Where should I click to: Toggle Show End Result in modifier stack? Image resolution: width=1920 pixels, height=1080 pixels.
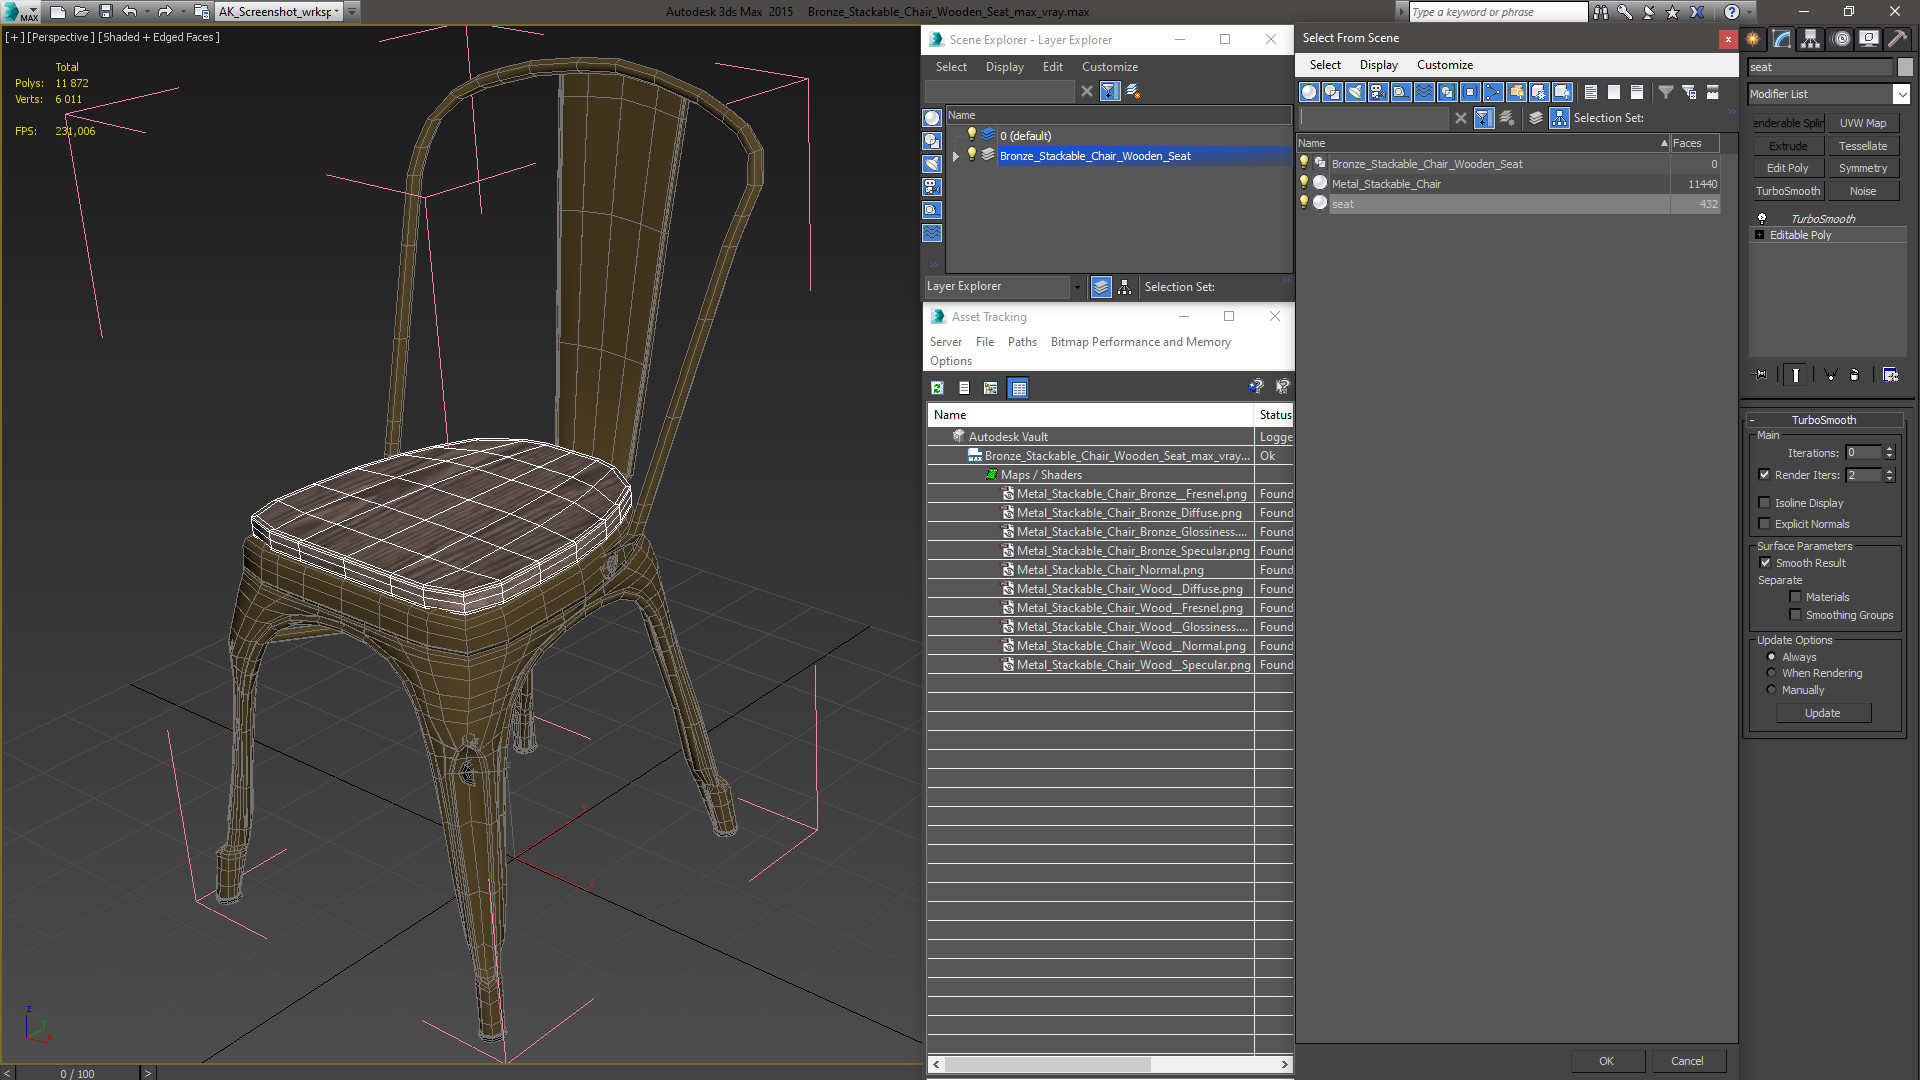[1796, 375]
